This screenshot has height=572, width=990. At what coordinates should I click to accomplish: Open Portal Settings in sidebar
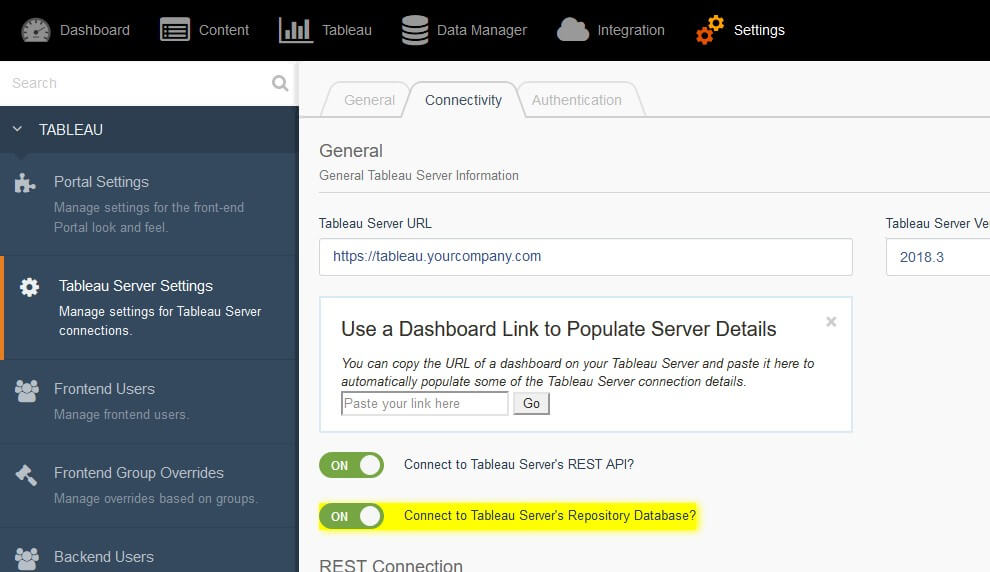coord(150,204)
